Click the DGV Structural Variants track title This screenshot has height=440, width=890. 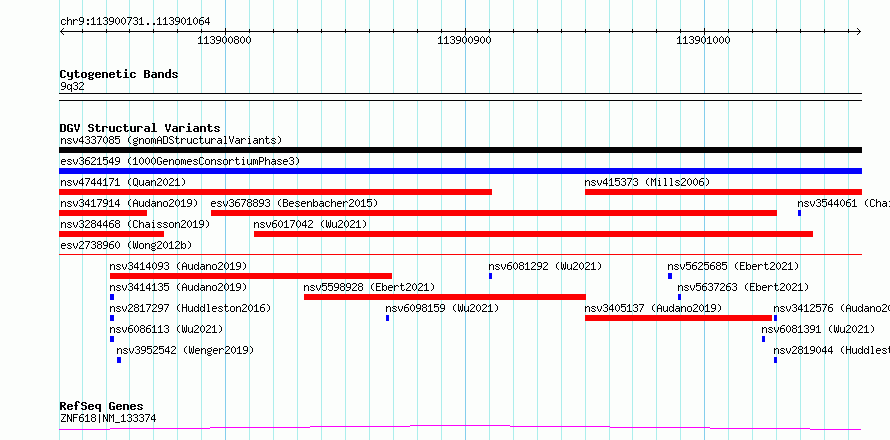tap(140, 128)
